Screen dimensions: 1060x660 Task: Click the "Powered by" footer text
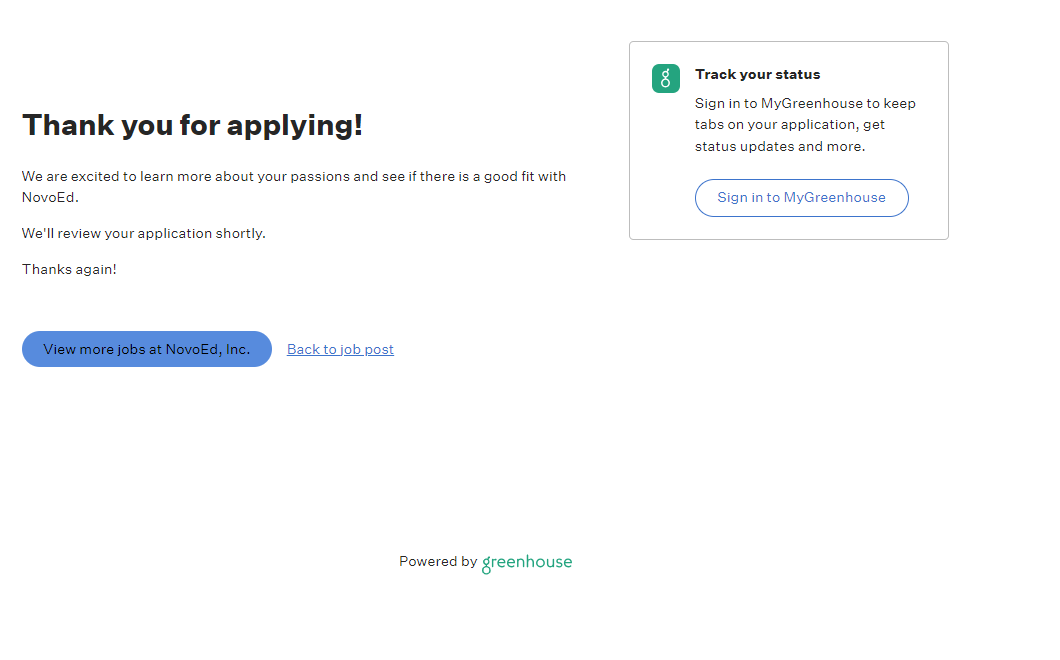point(438,562)
